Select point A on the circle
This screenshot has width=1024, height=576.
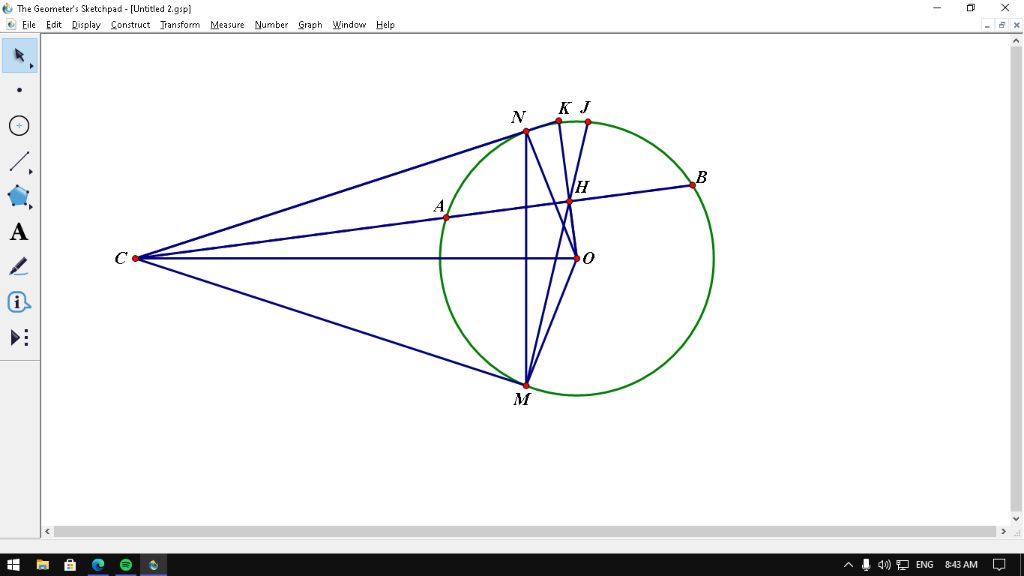click(446, 217)
